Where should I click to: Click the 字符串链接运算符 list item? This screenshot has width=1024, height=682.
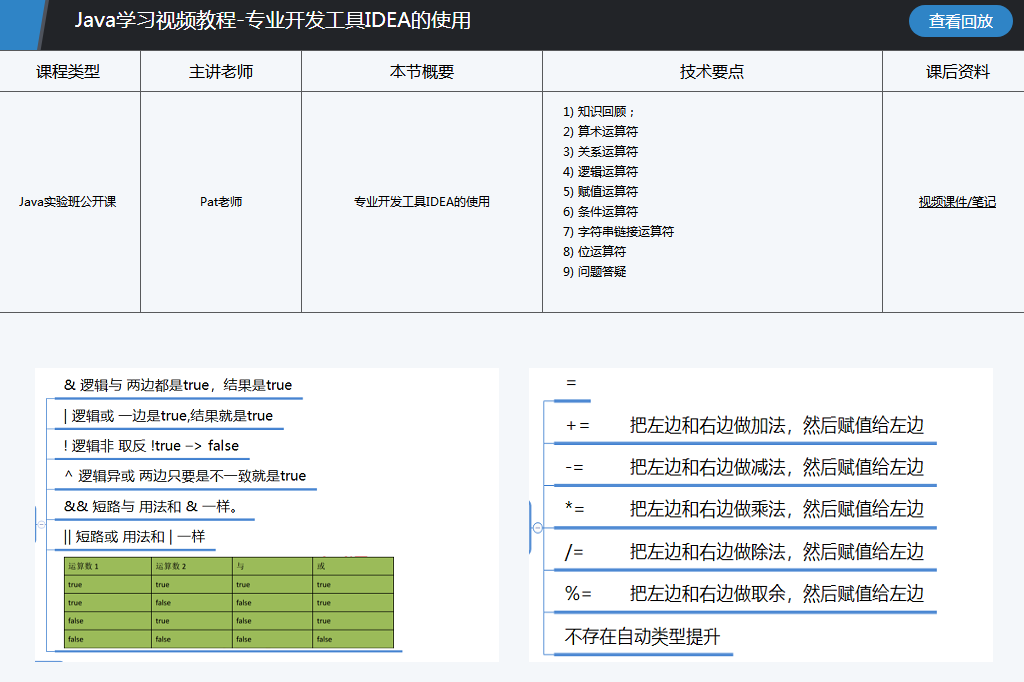click(625, 232)
